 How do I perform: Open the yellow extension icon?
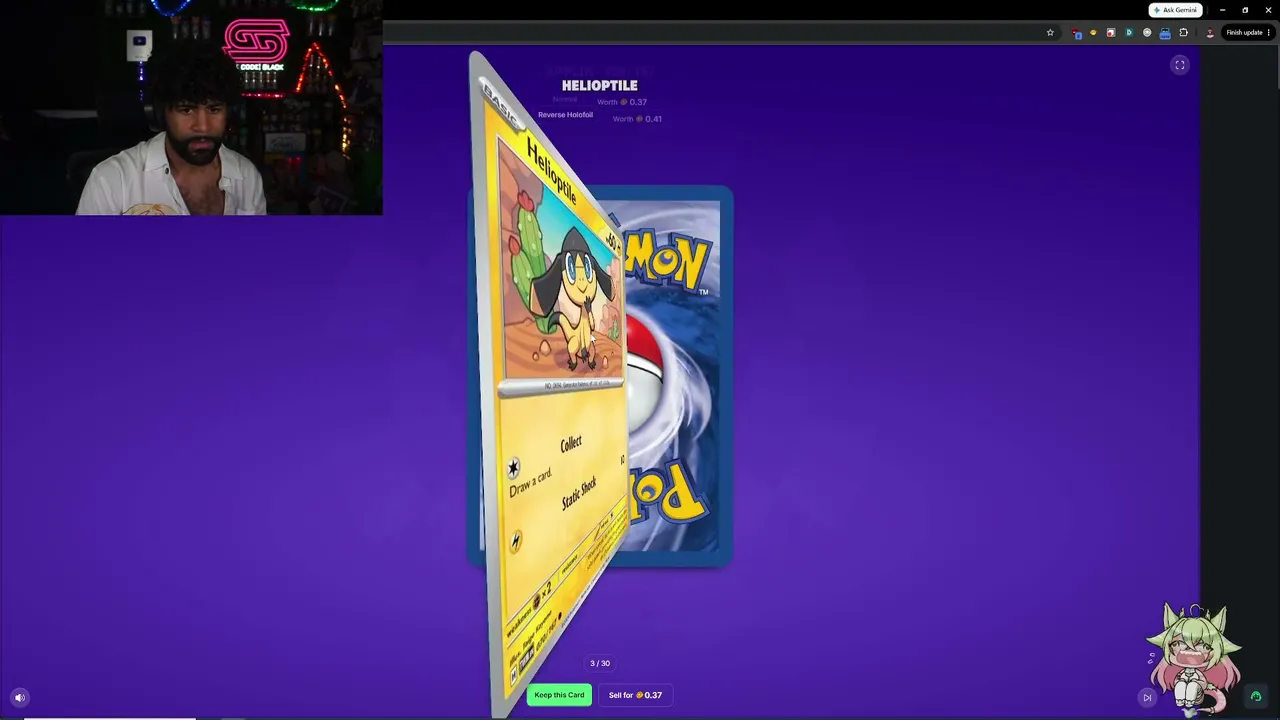tap(1093, 33)
